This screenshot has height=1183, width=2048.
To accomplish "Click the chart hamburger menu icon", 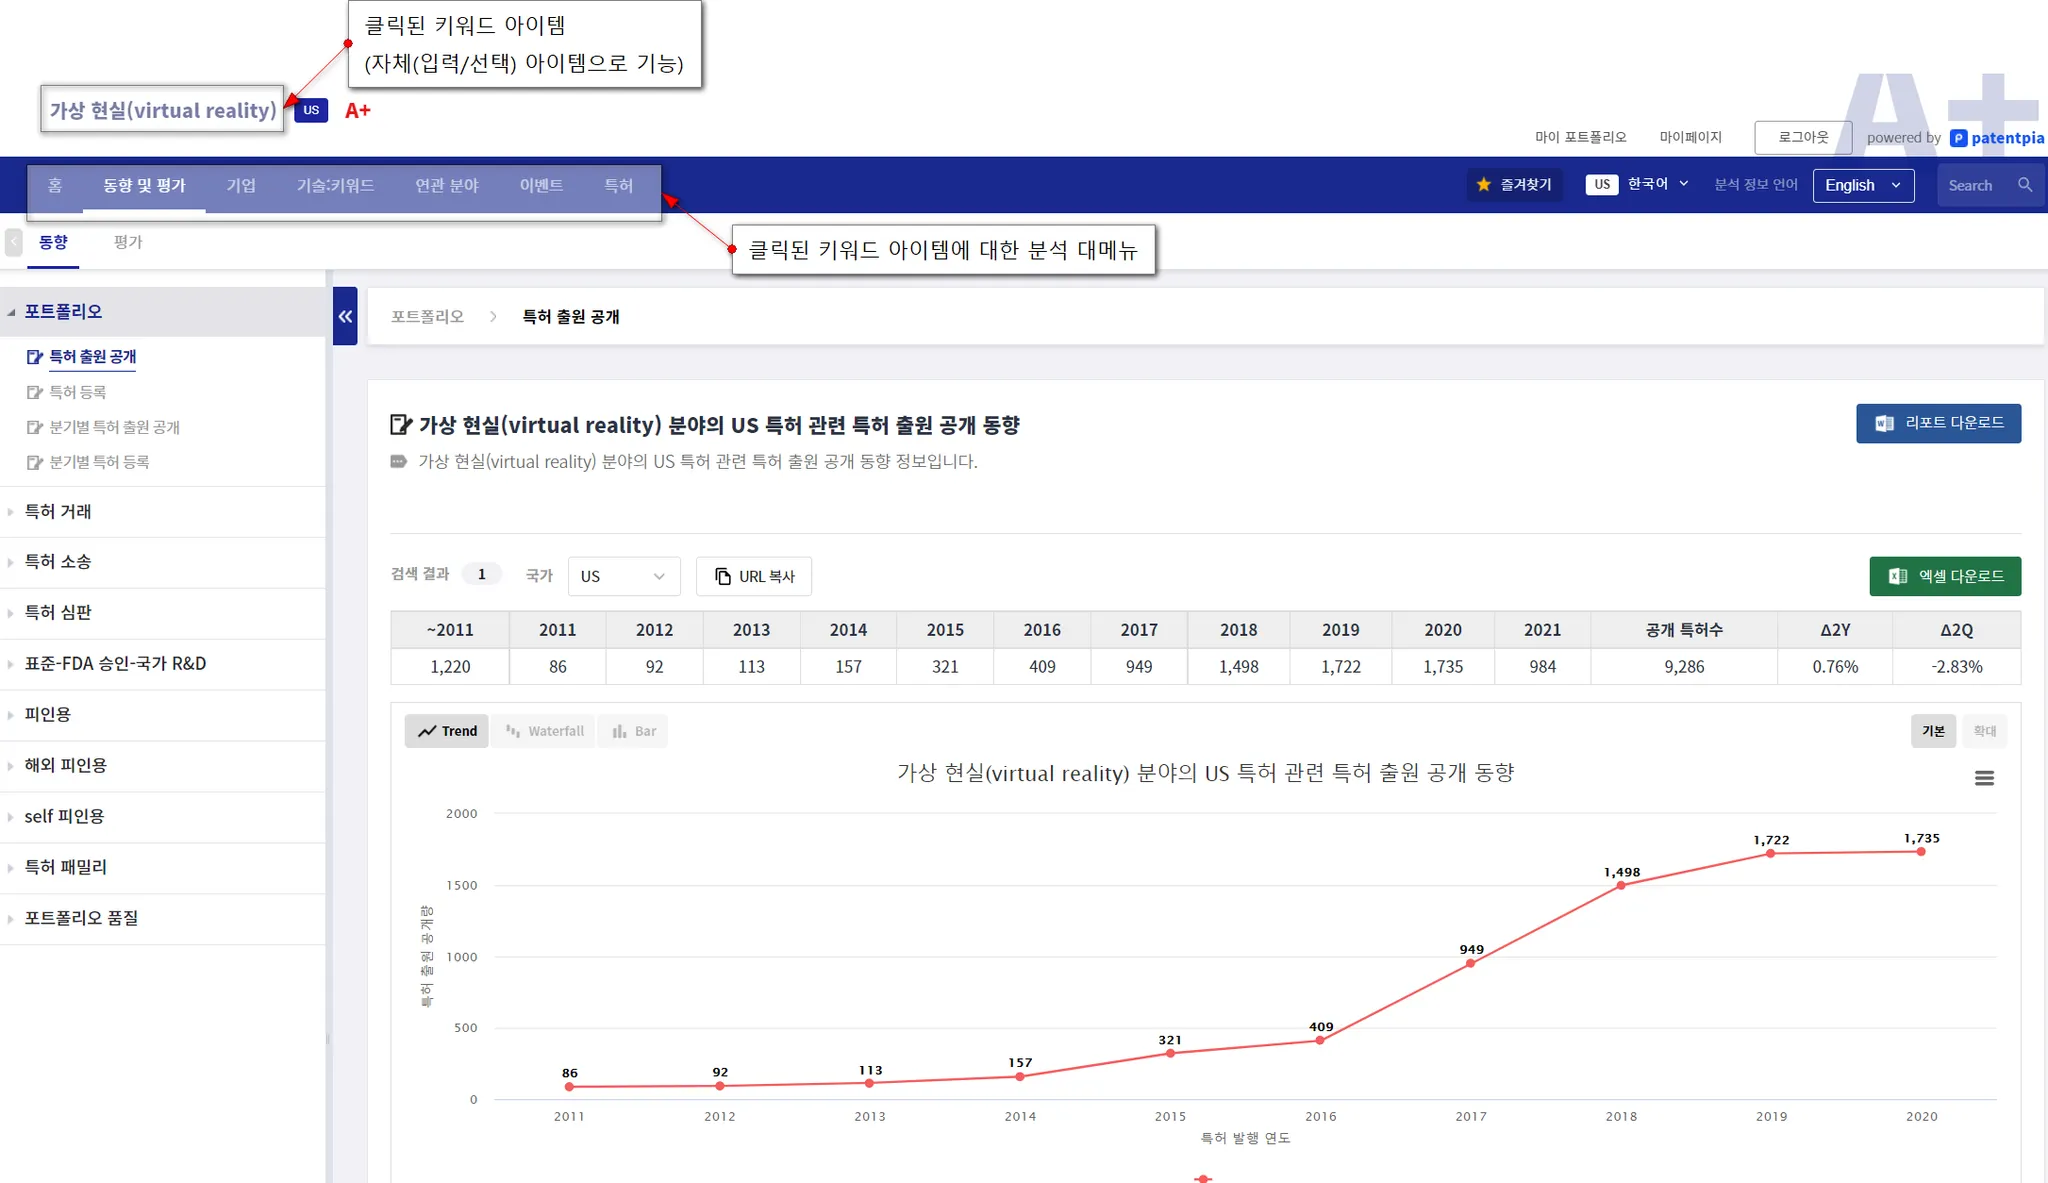I will (1984, 778).
